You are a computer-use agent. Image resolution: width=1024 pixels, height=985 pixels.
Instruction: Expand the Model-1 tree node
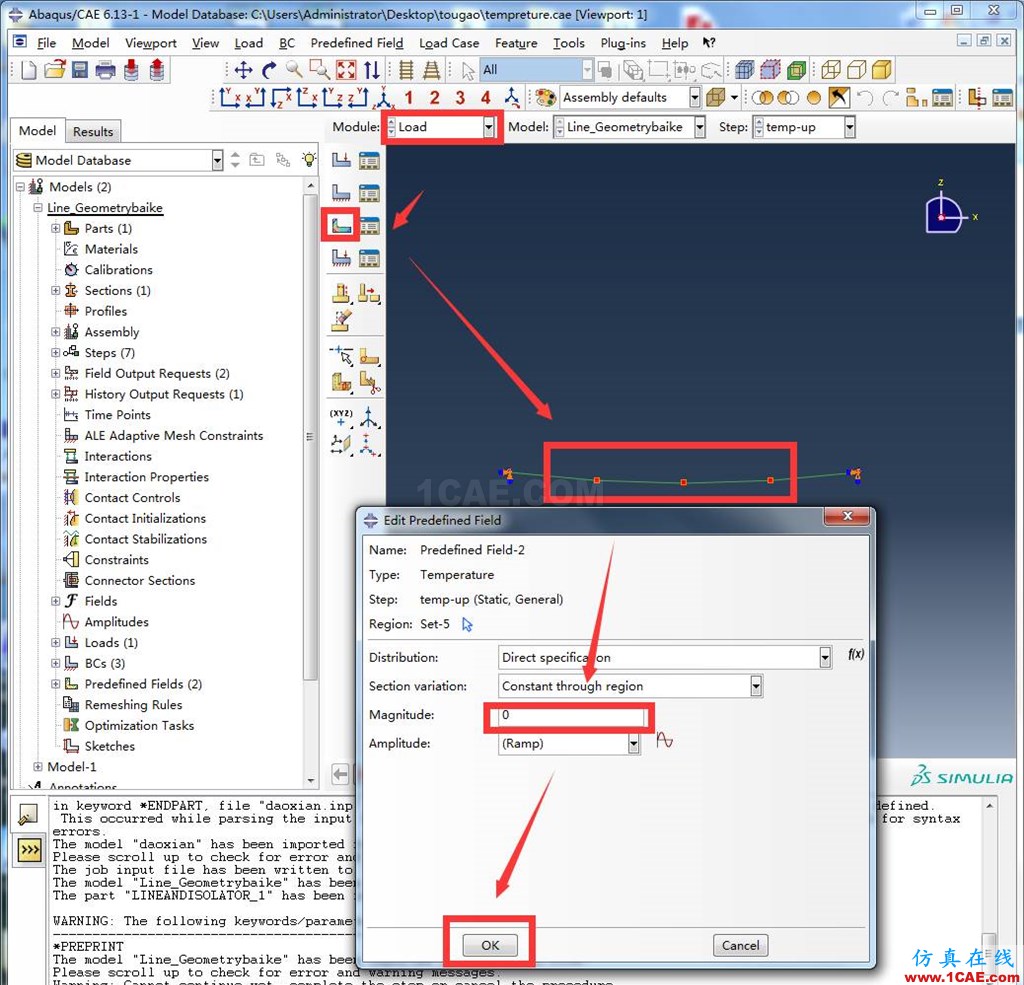coord(38,767)
